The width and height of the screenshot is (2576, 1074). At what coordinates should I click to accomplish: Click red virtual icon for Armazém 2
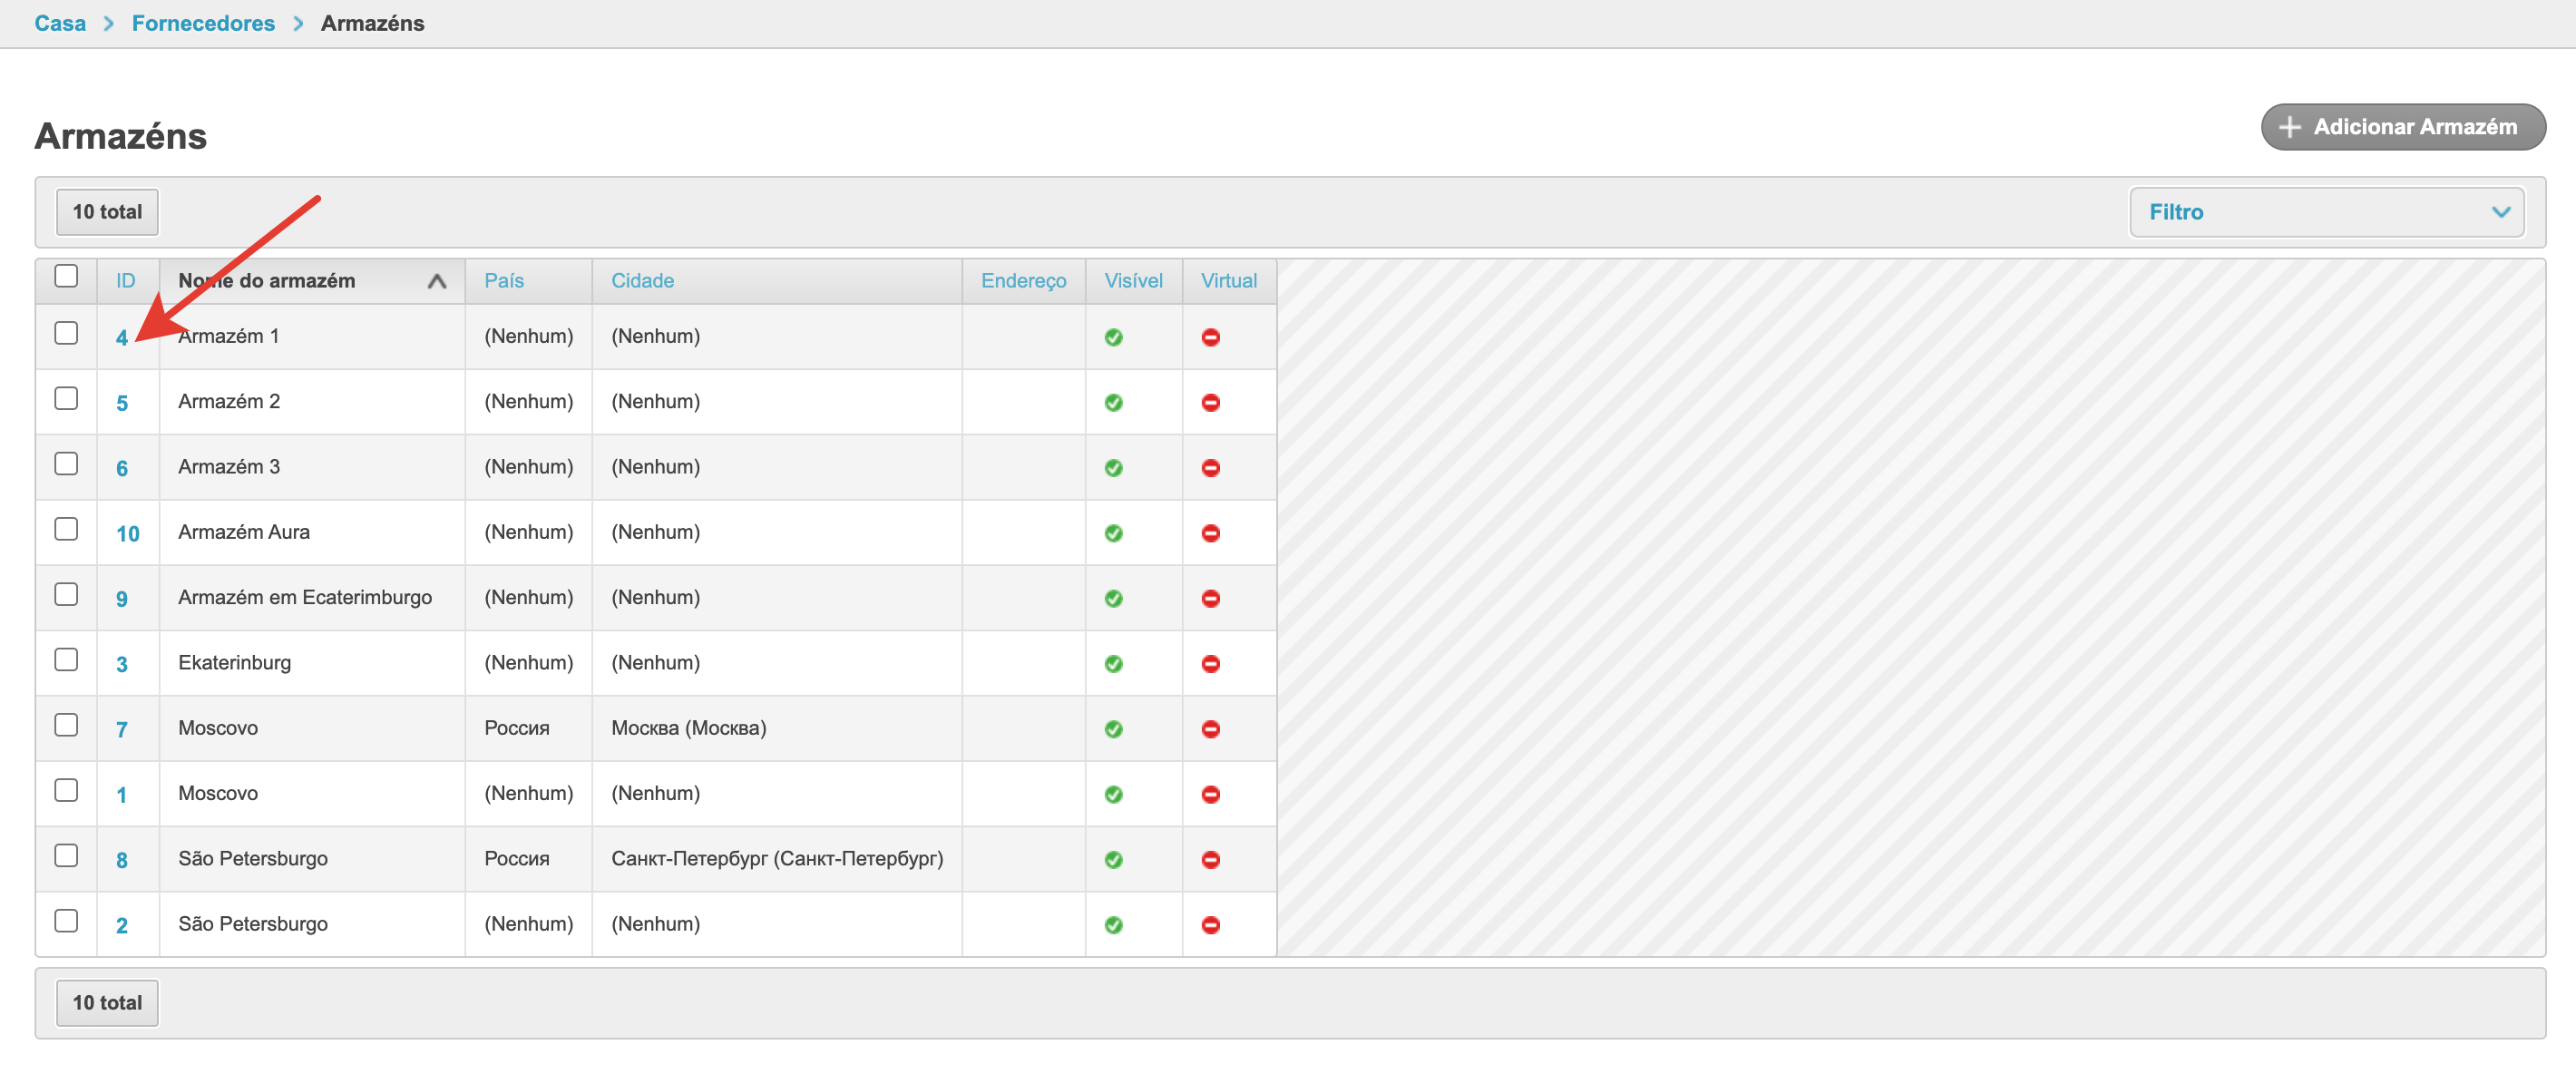pyautogui.click(x=1210, y=402)
